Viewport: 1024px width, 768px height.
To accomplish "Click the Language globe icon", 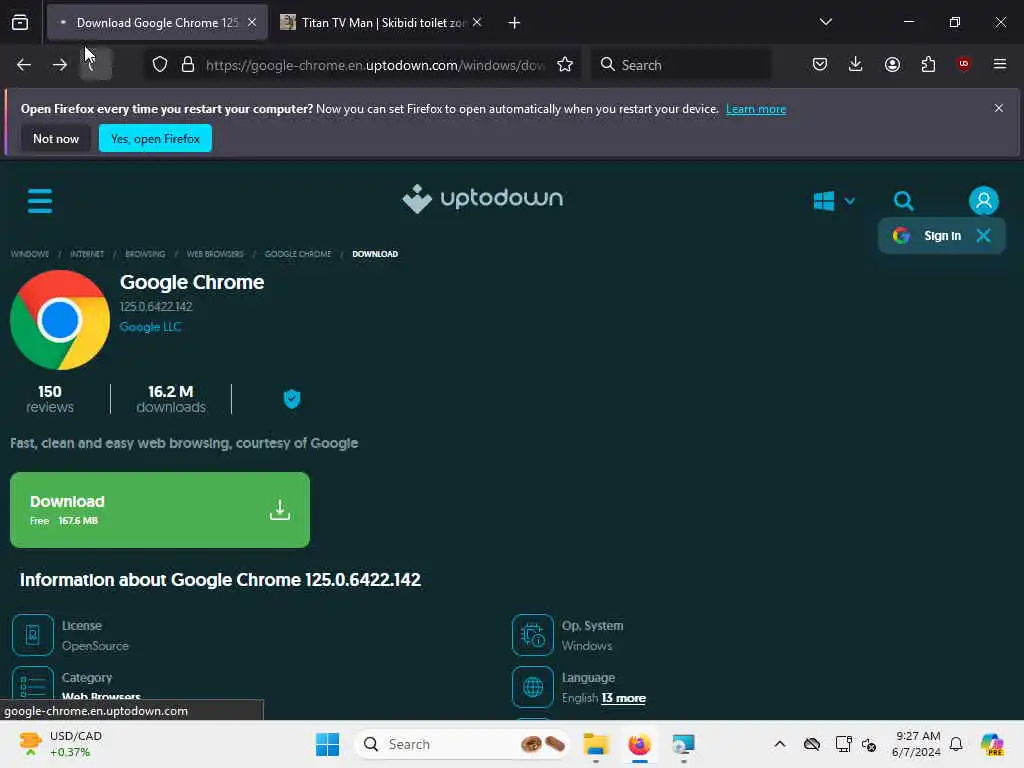I will (533, 687).
